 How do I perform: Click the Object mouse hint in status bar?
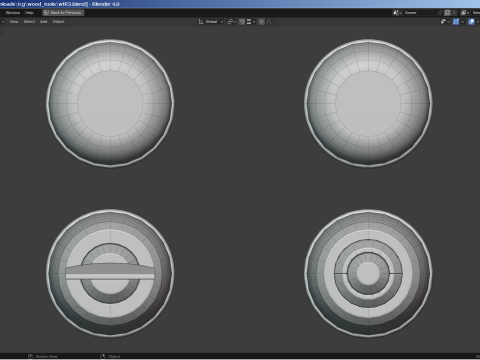(x=111, y=356)
